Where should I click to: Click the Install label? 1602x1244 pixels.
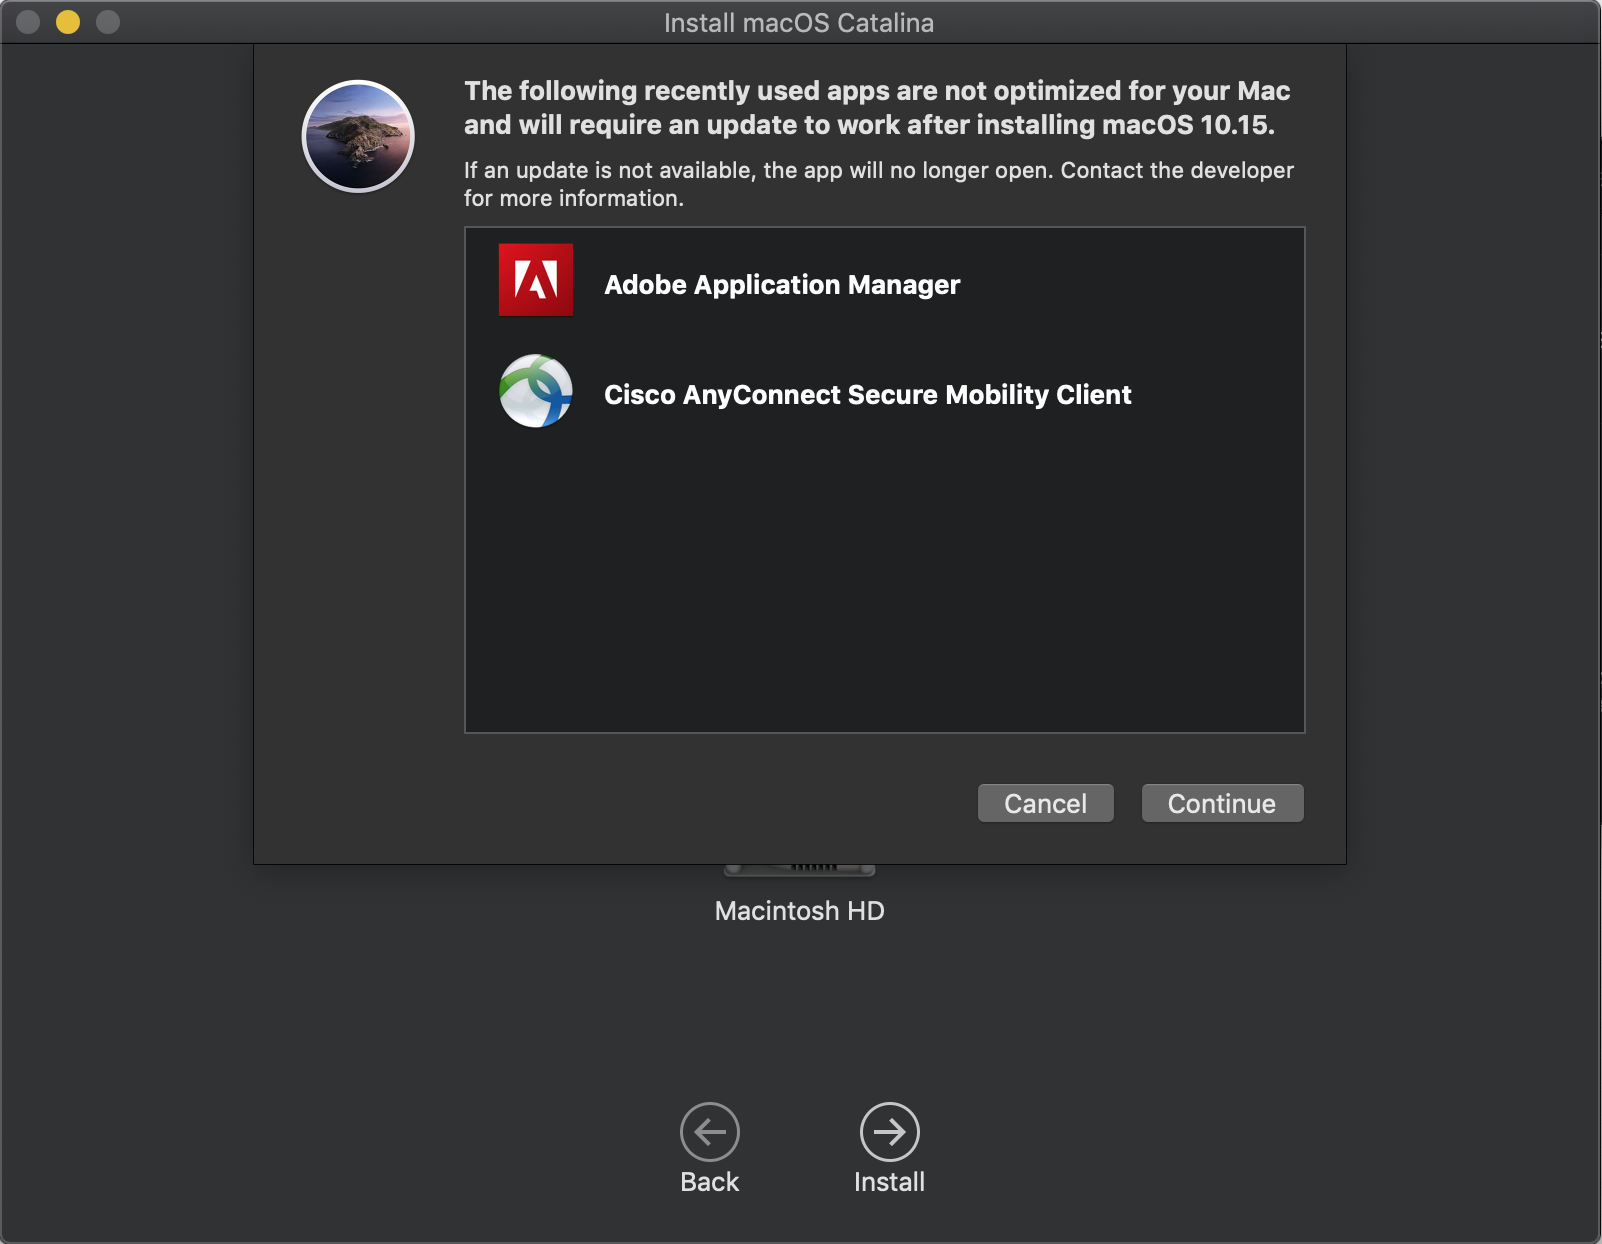pos(890,1182)
